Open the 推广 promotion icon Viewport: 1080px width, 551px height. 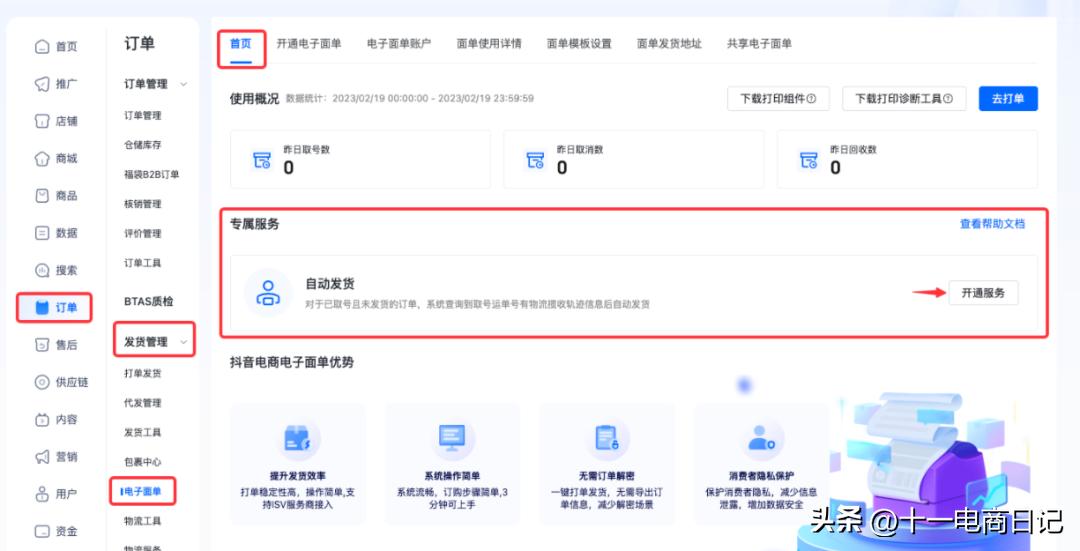pyautogui.click(x=42, y=83)
